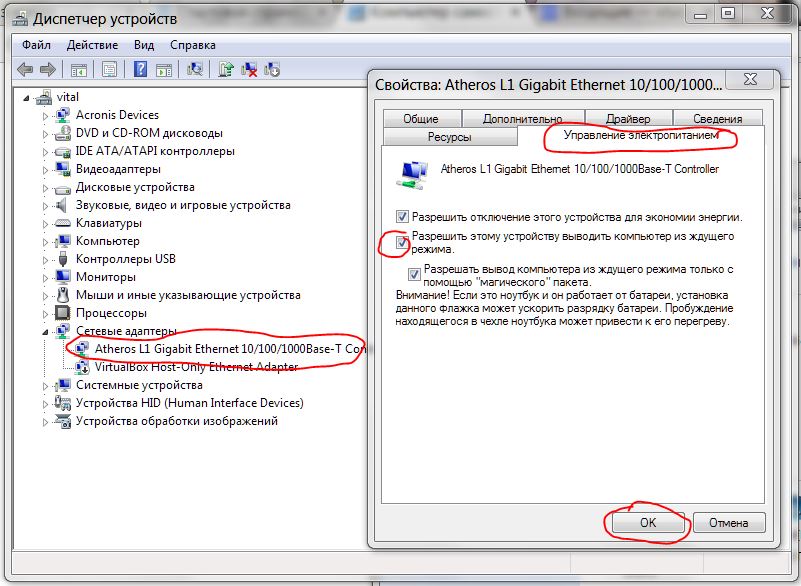Expand the Процессоры node

click(45, 314)
